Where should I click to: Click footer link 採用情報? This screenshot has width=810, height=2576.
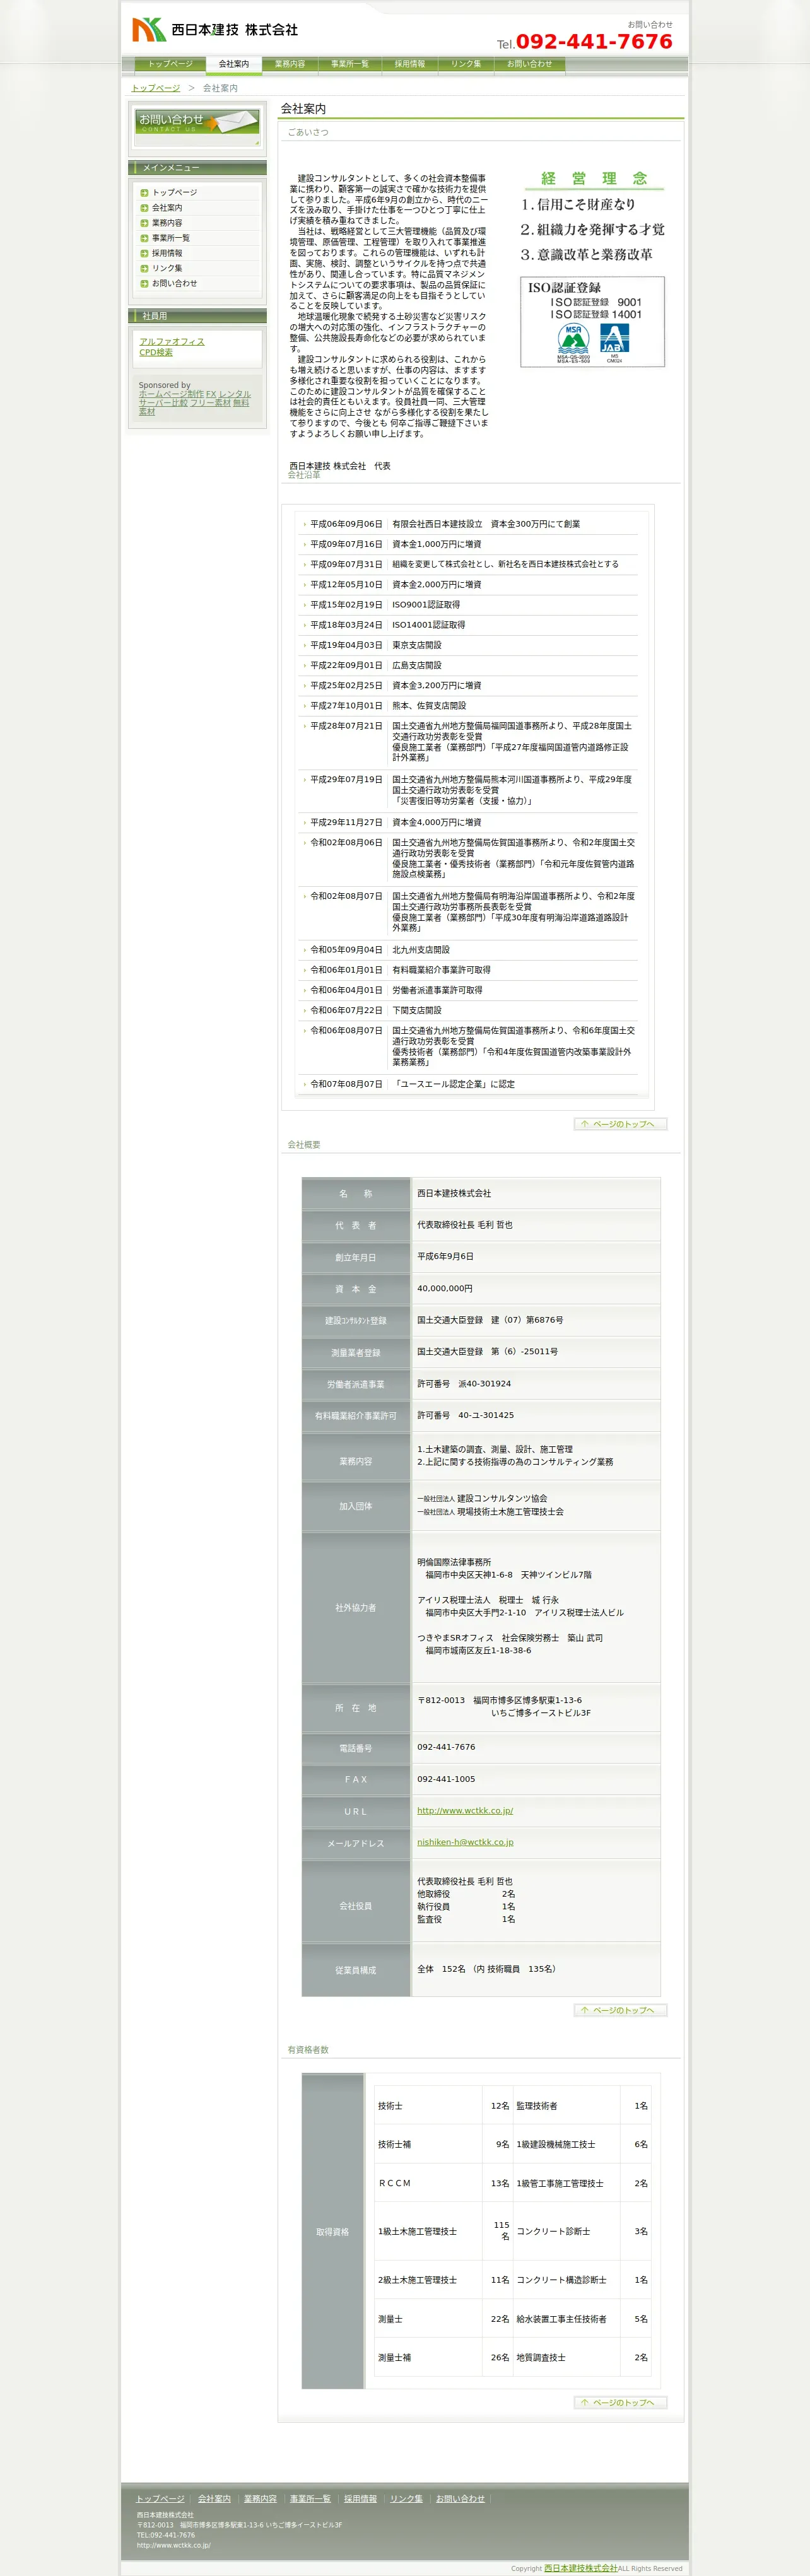360,2498
